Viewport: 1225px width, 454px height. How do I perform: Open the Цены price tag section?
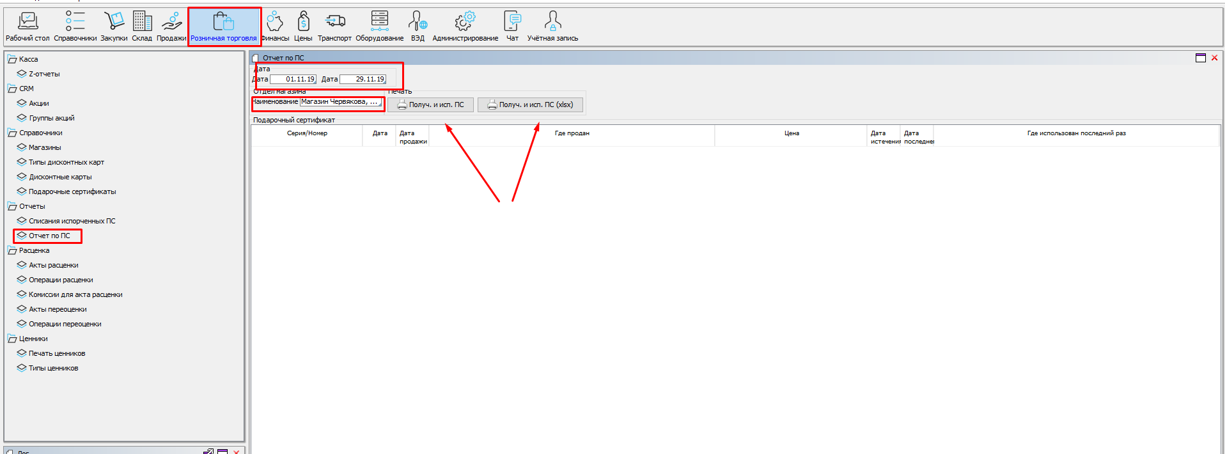pos(303,24)
